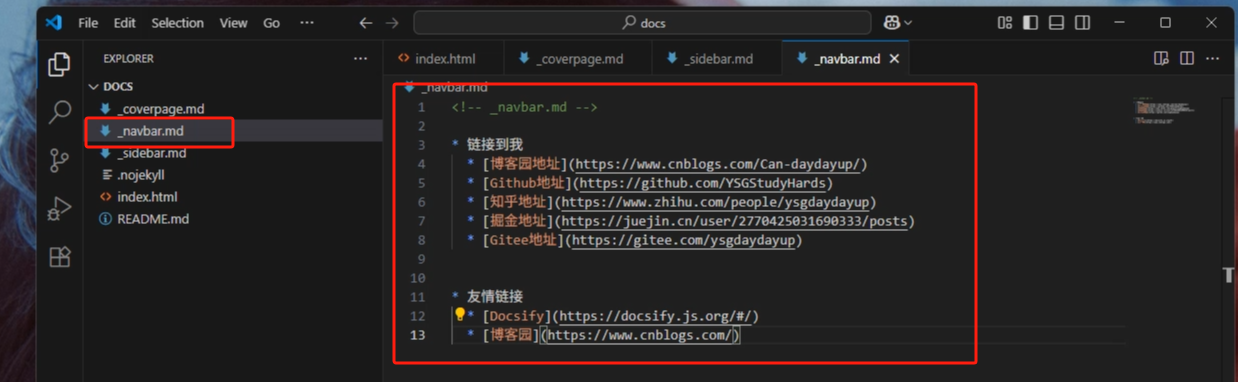Go back using the navigation arrow

[366, 22]
